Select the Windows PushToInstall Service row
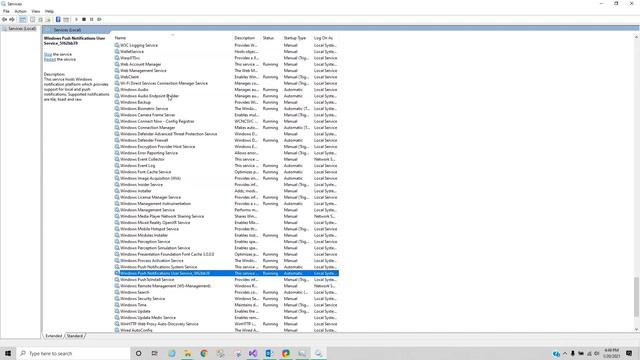Viewport: 640px width, 360px height. tap(227, 280)
